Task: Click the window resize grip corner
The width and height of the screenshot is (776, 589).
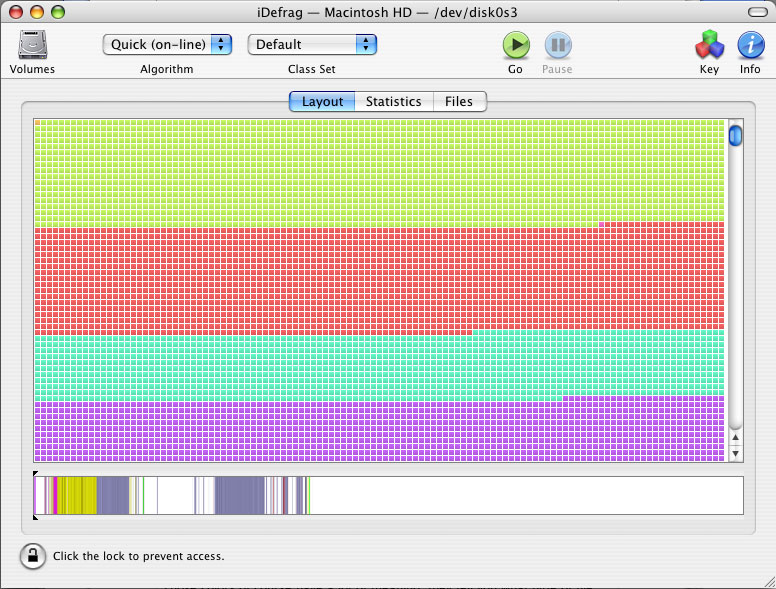Action: (769, 582)
